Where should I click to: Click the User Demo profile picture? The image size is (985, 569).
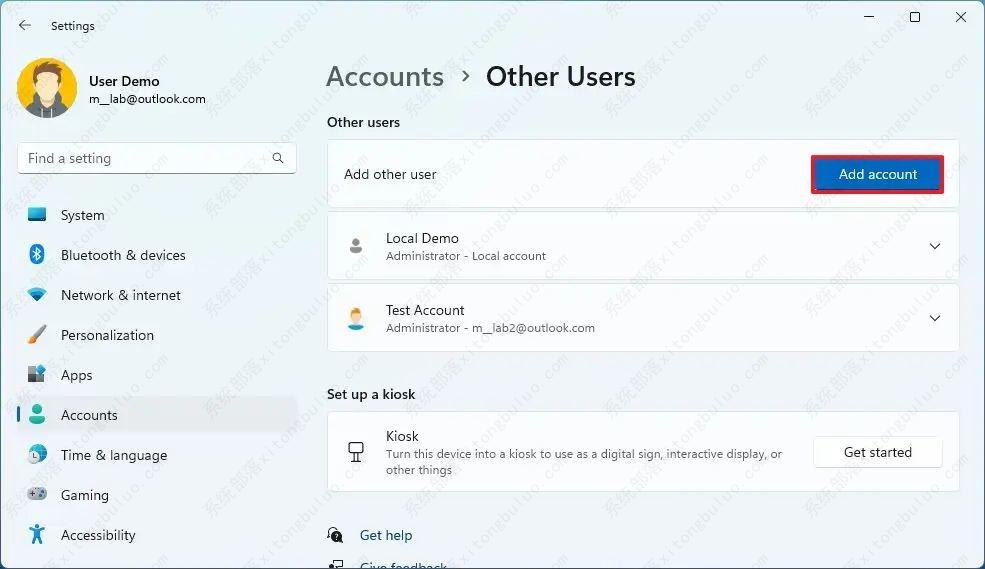(x=47, y=89)
